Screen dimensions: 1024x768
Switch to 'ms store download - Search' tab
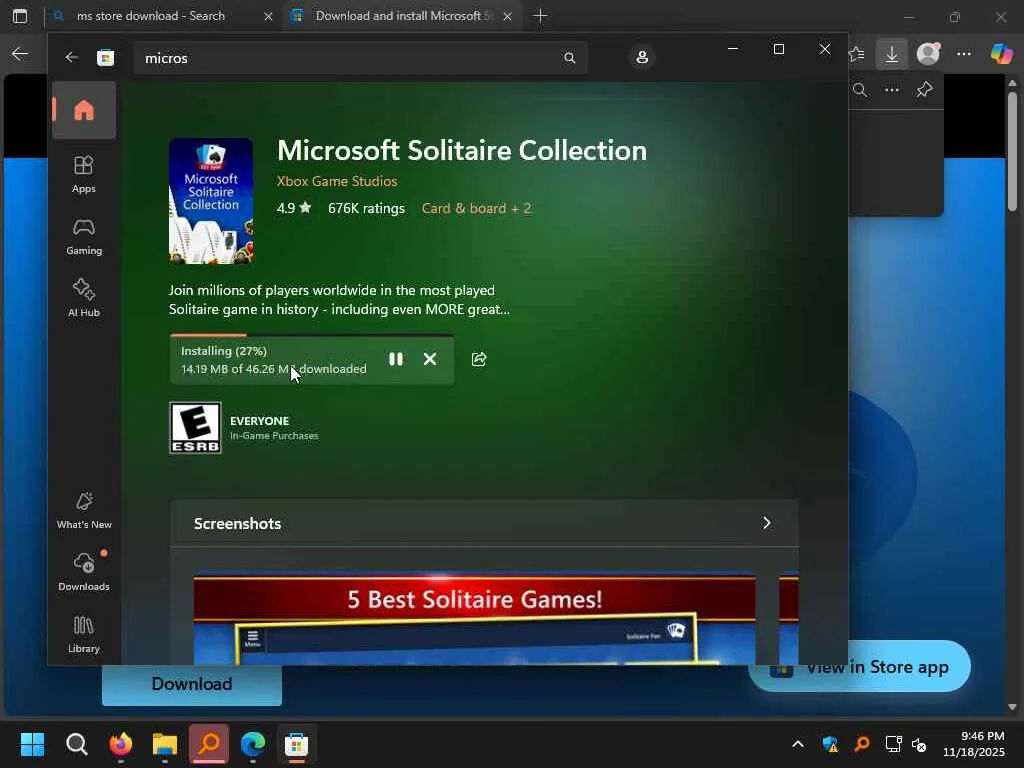(151, 16)
